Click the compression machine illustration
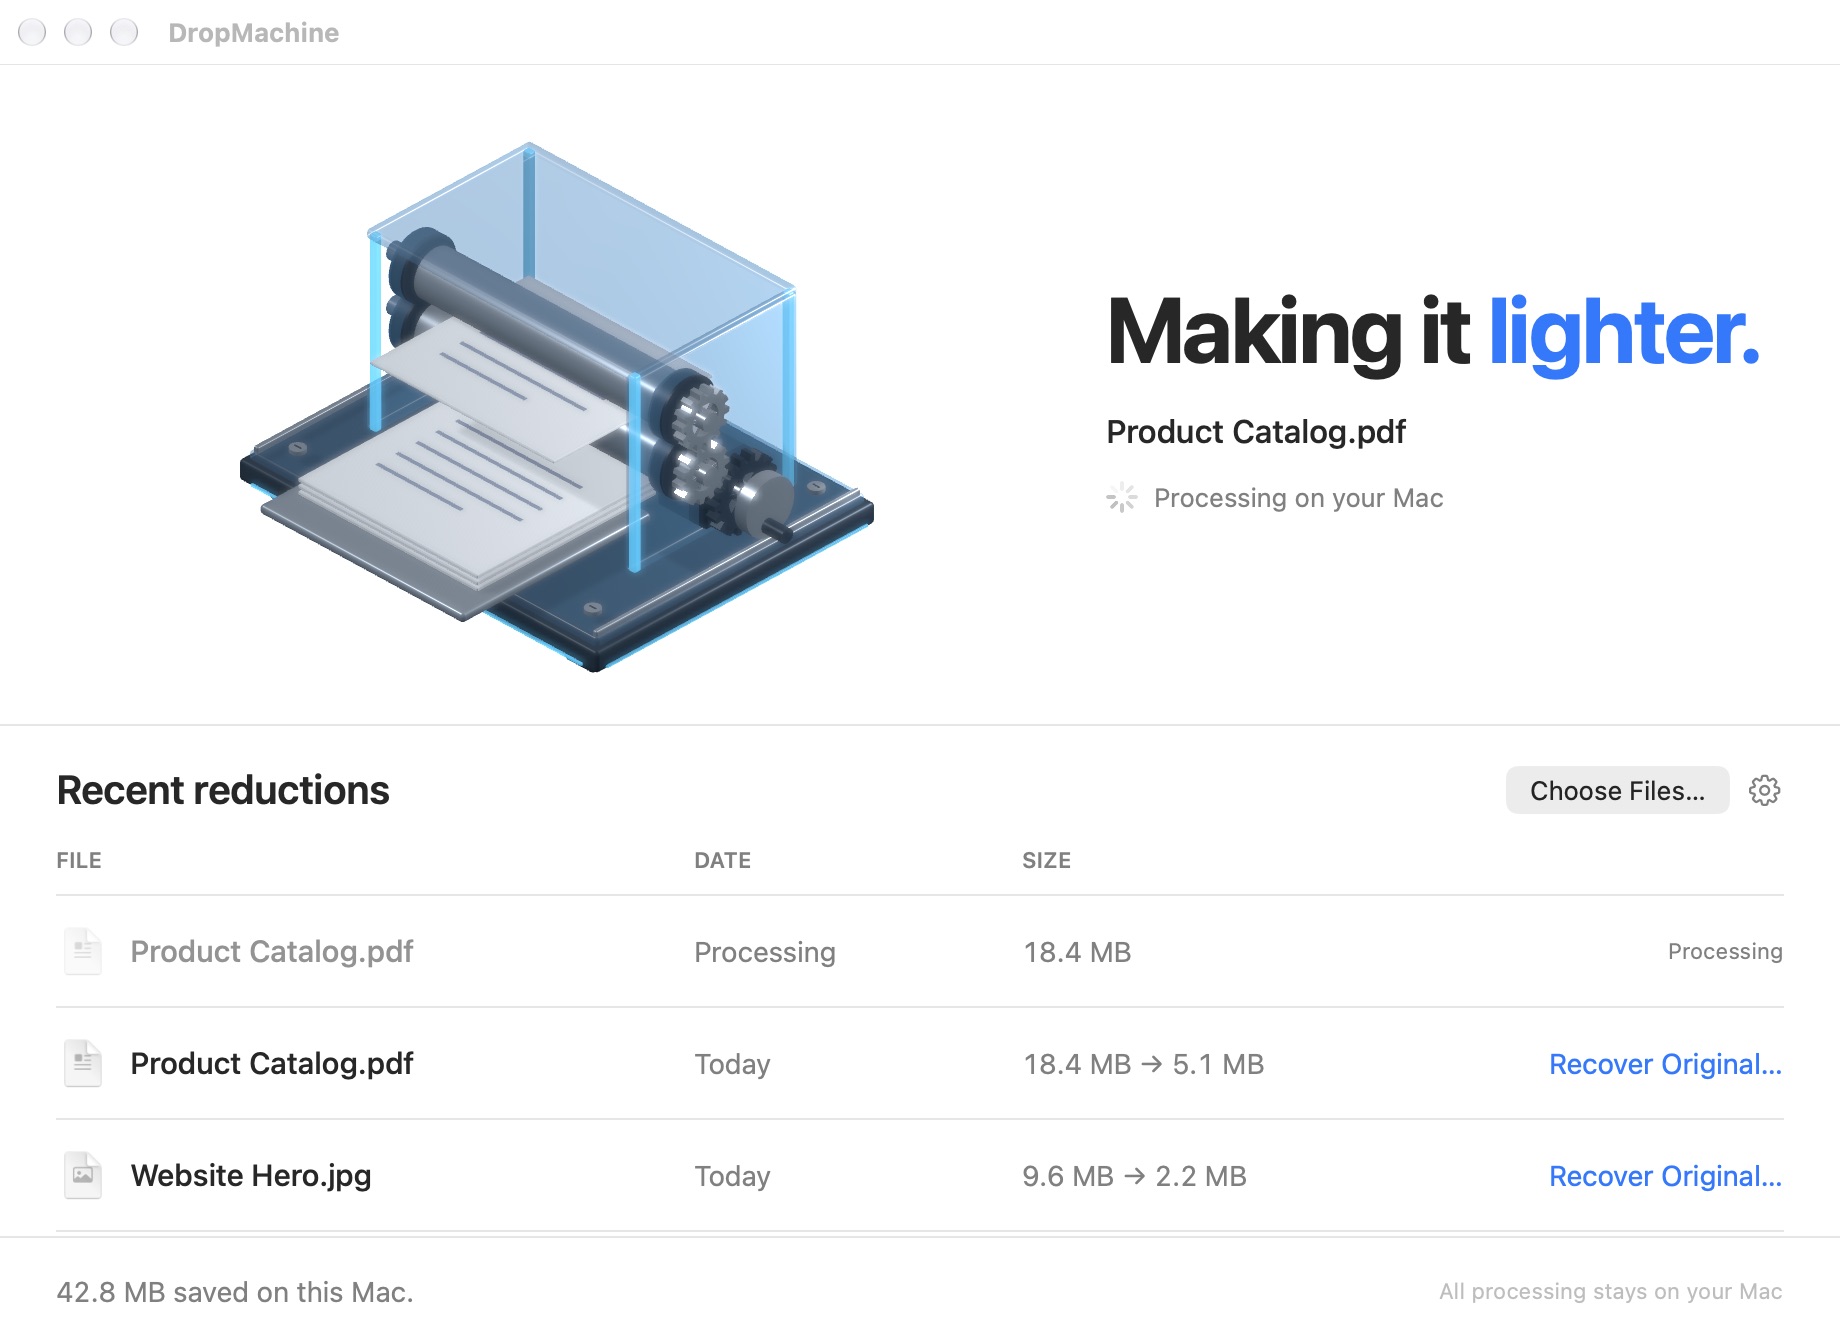The height and width of the screenshot is (1344, 1840). [x=557, y=407]
